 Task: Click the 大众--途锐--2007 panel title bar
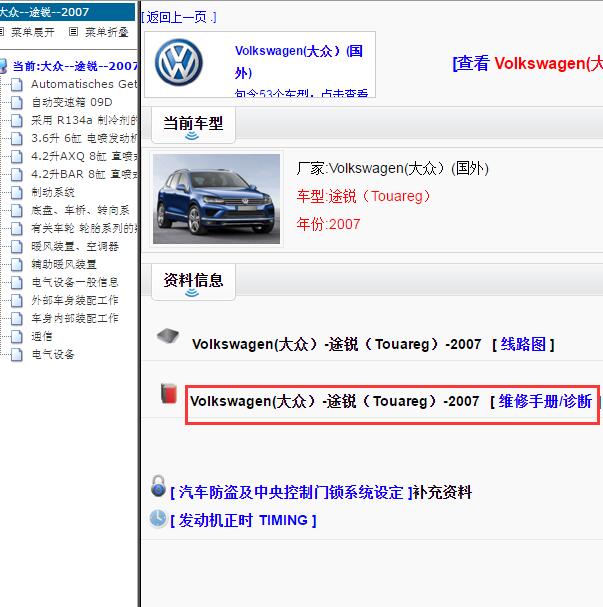(x=67, y=12)
